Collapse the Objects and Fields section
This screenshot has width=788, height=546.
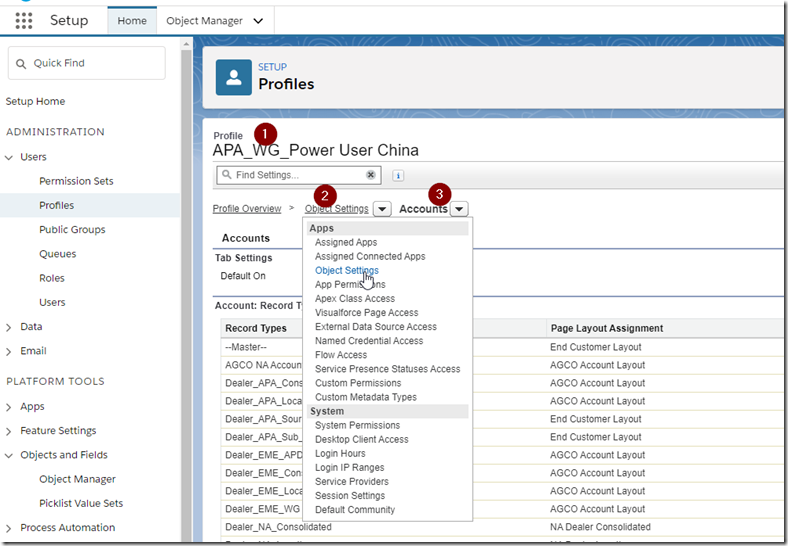coord(9,456)
